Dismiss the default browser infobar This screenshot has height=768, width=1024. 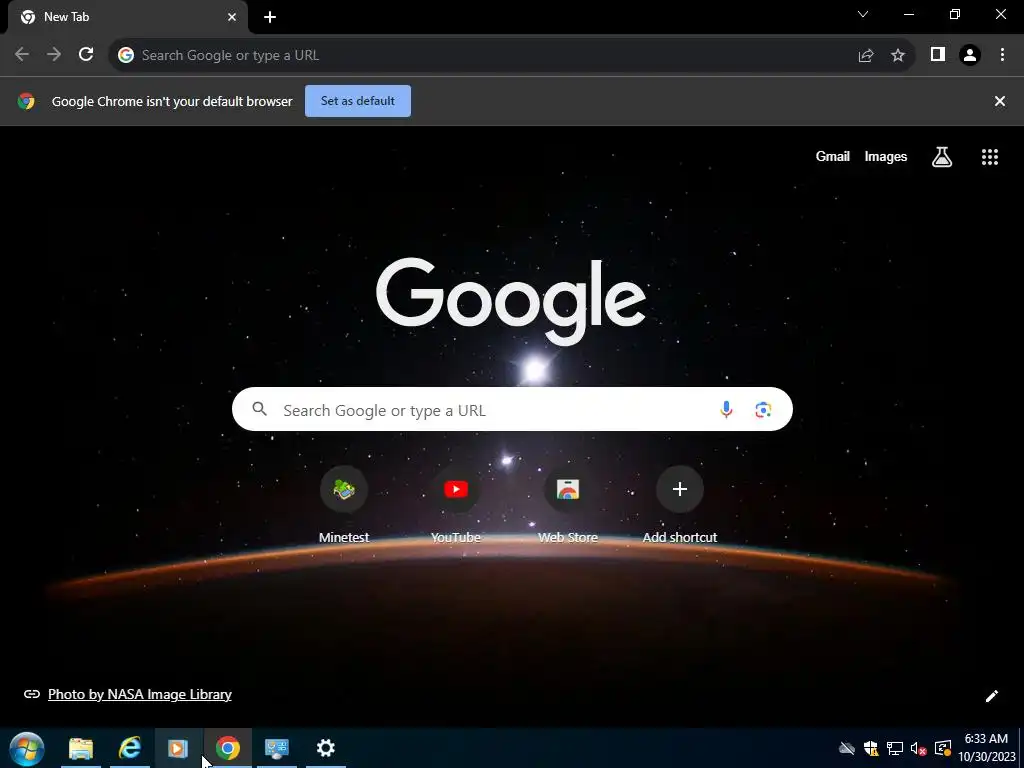pos(1000,101)
